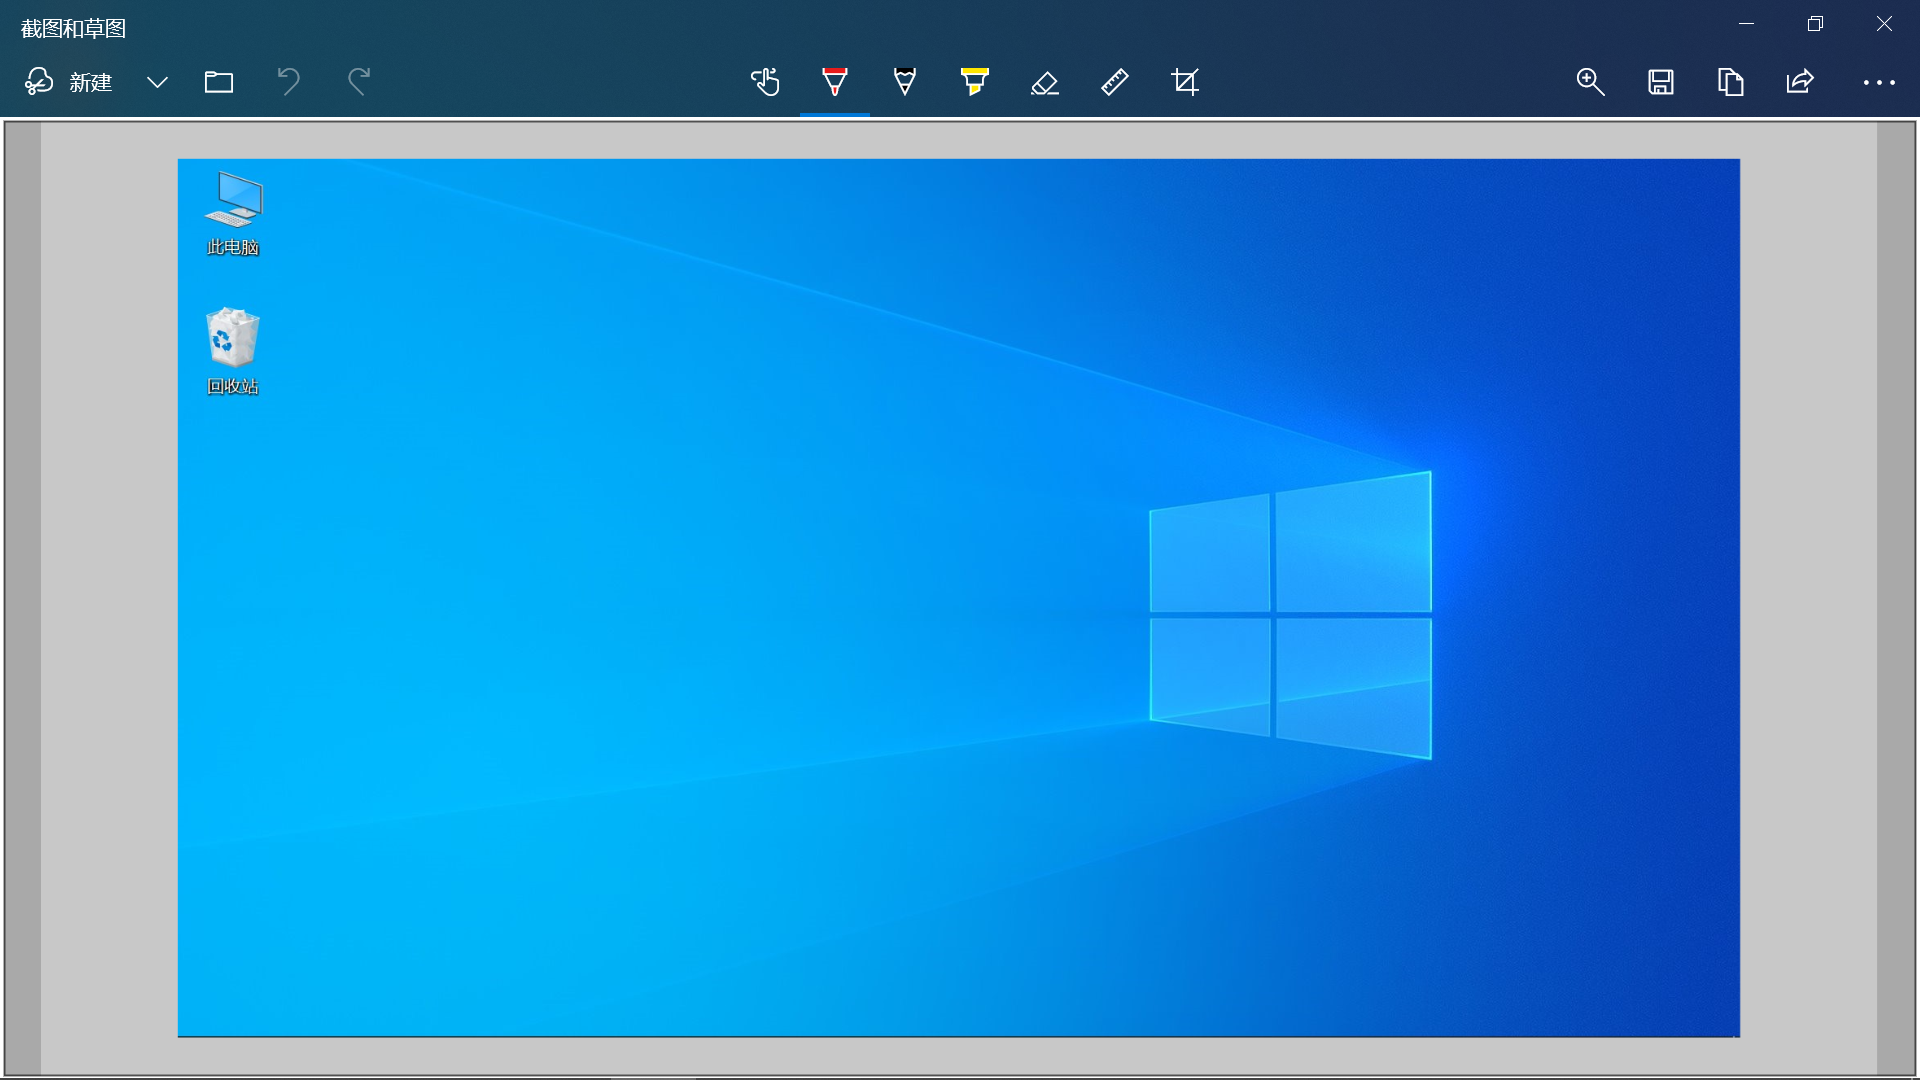Select the red ballpoint pen tool

click(x=834, y=82)
